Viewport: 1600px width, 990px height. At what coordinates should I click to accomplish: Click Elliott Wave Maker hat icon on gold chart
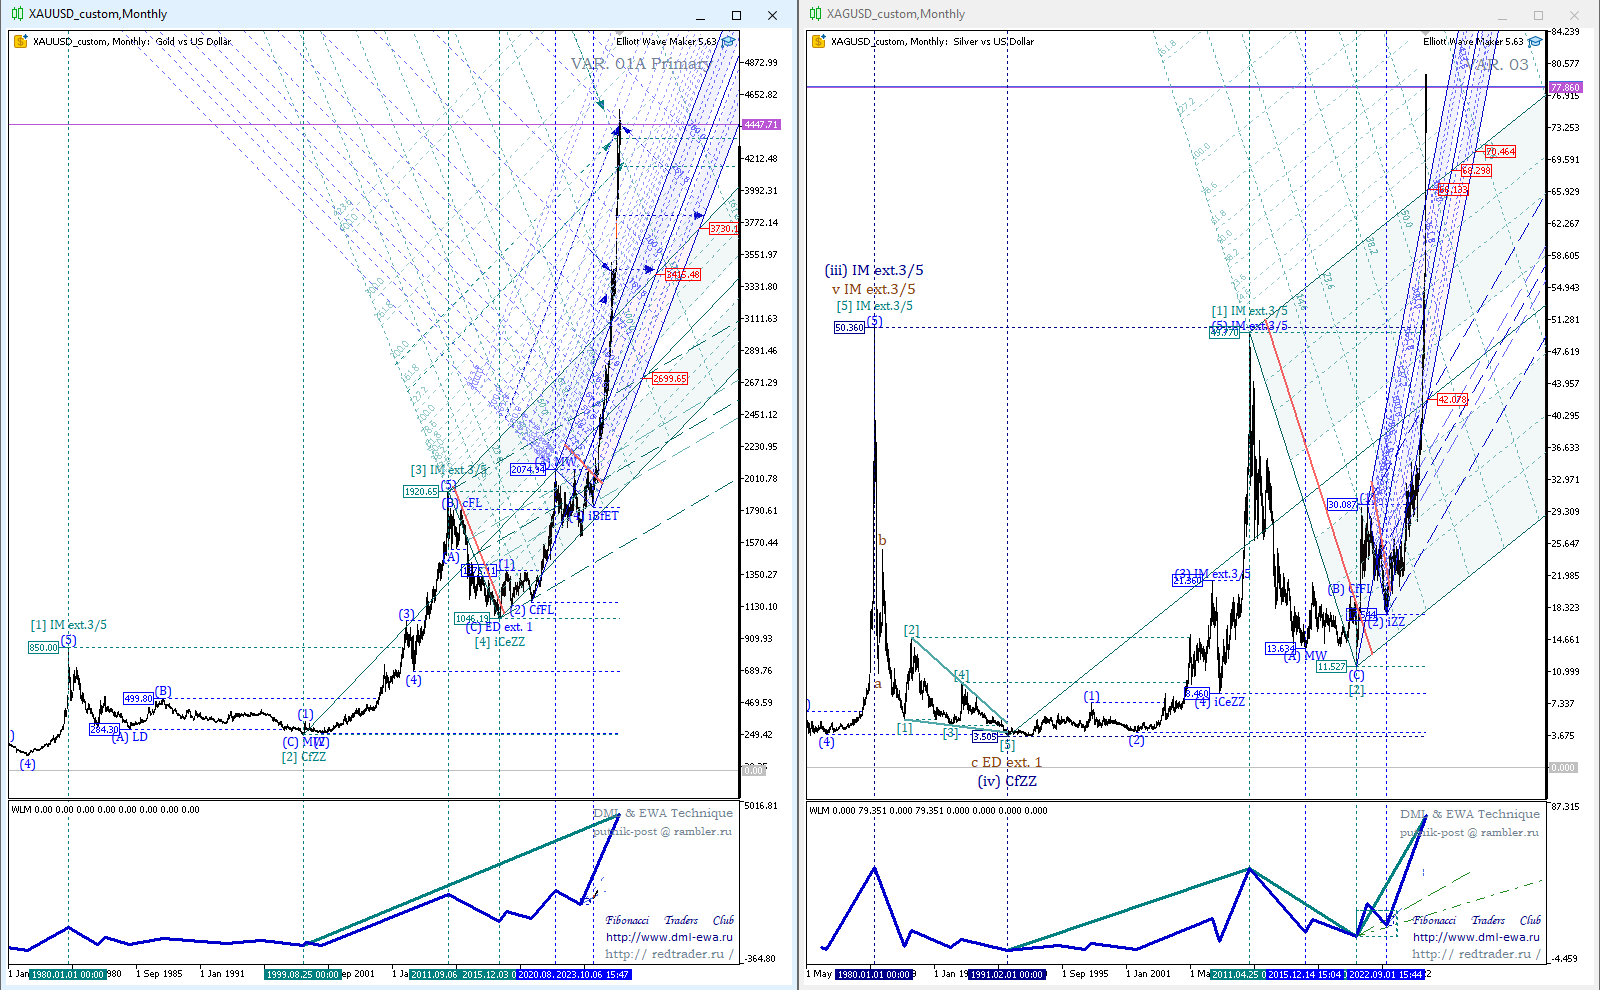pos(728,42)
